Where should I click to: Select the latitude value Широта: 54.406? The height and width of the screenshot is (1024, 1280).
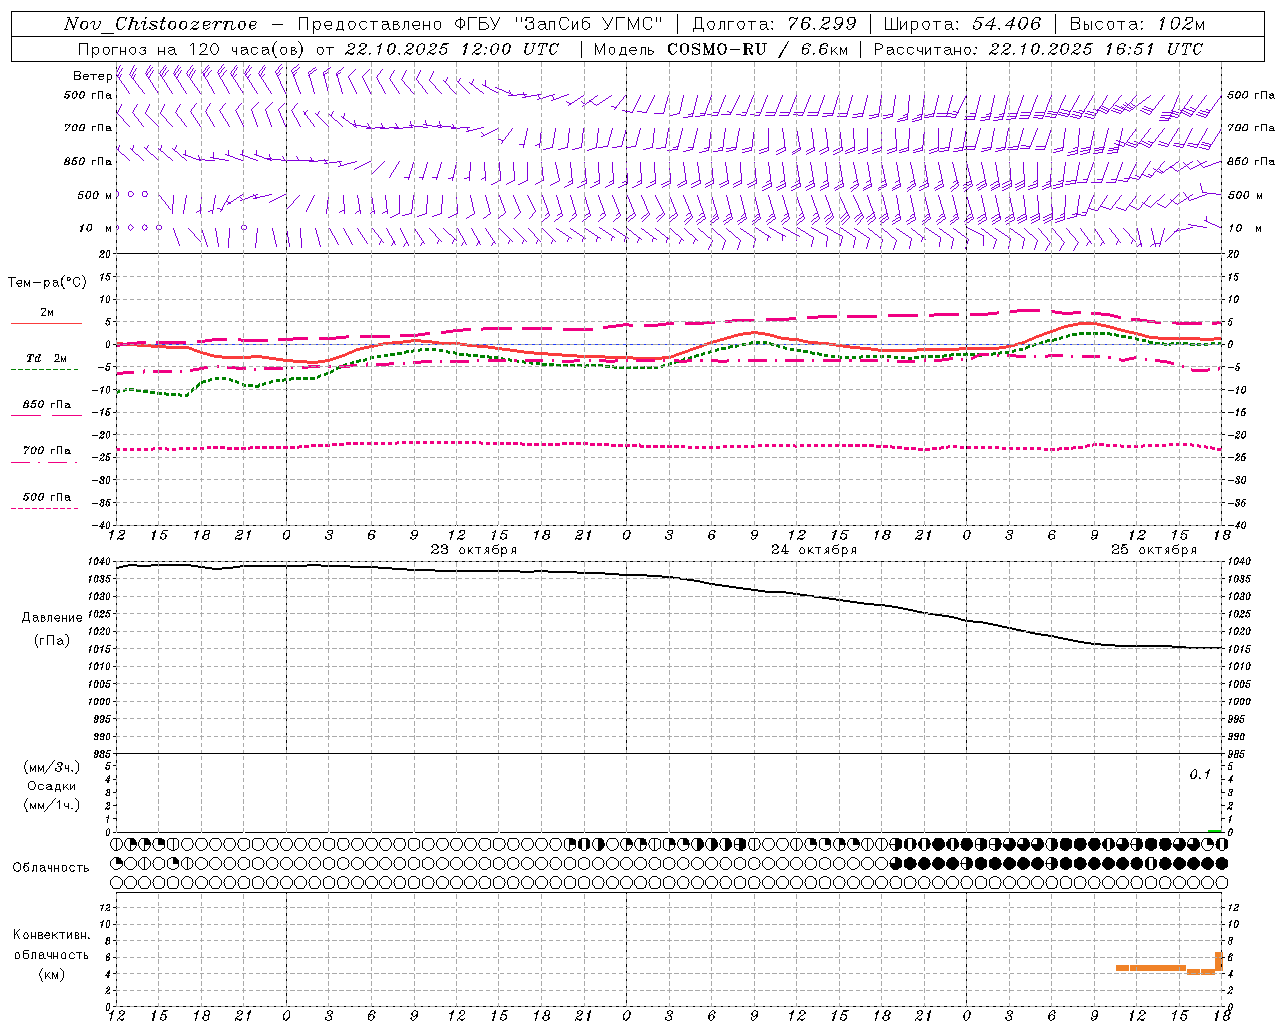point(962,24)
